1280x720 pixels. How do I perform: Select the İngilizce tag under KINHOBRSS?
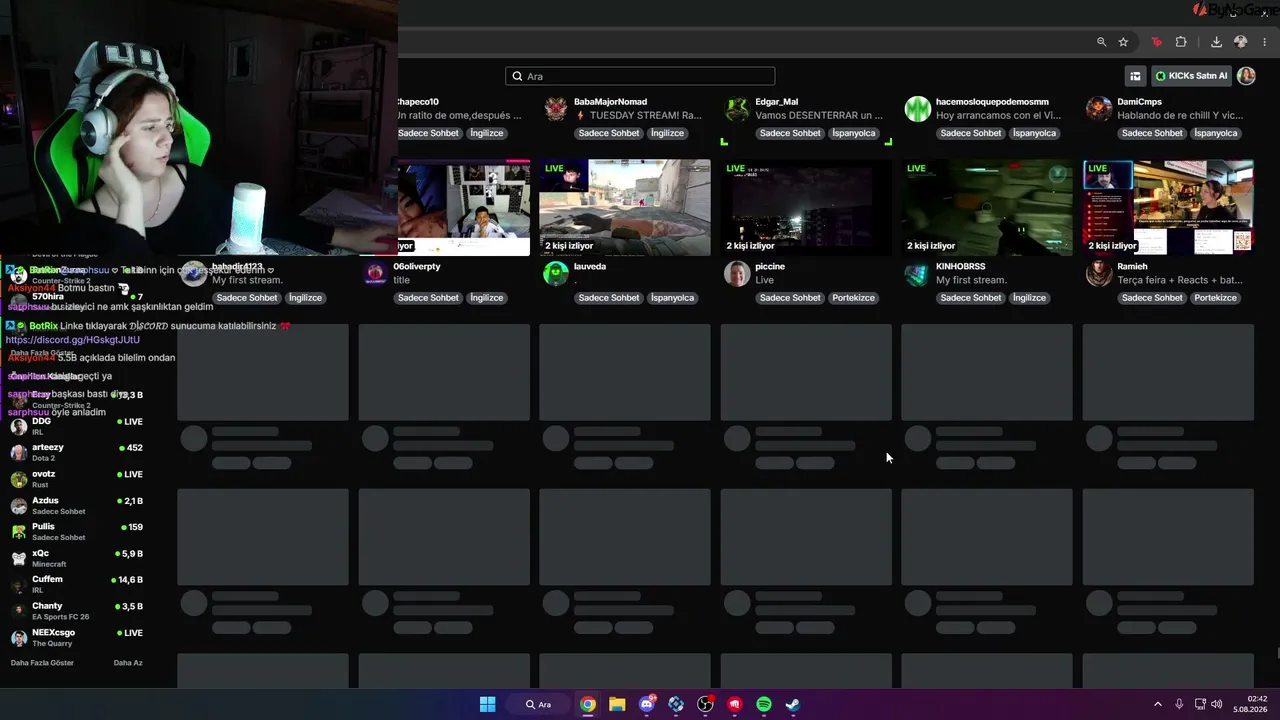pos(1029,298)
